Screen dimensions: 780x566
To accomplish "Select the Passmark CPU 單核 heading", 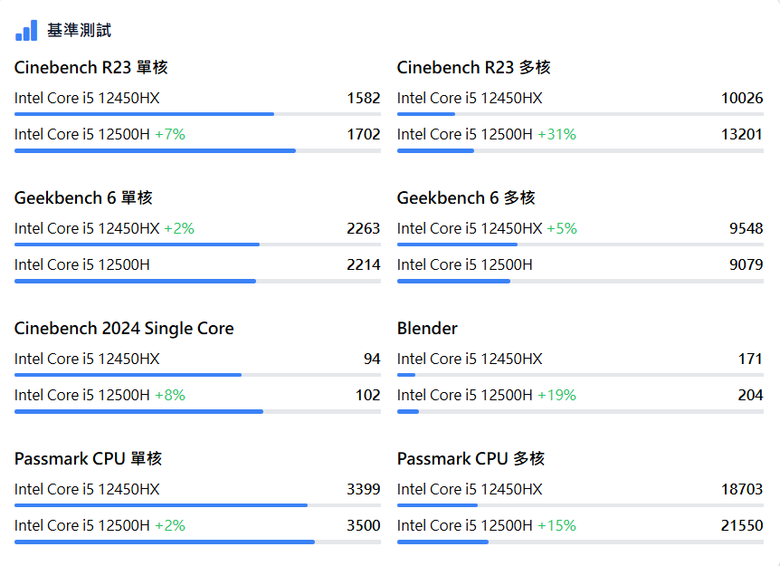I will click(88, 459).
